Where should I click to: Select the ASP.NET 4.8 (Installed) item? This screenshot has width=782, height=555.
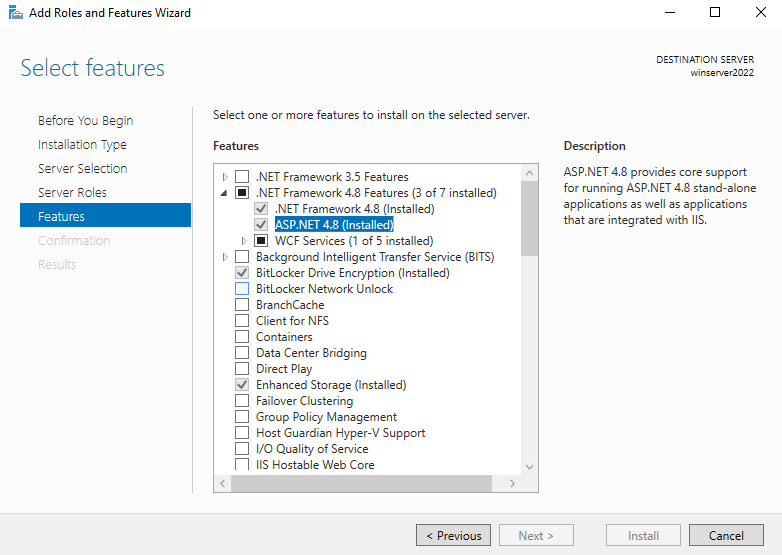[x=334, y=225]
